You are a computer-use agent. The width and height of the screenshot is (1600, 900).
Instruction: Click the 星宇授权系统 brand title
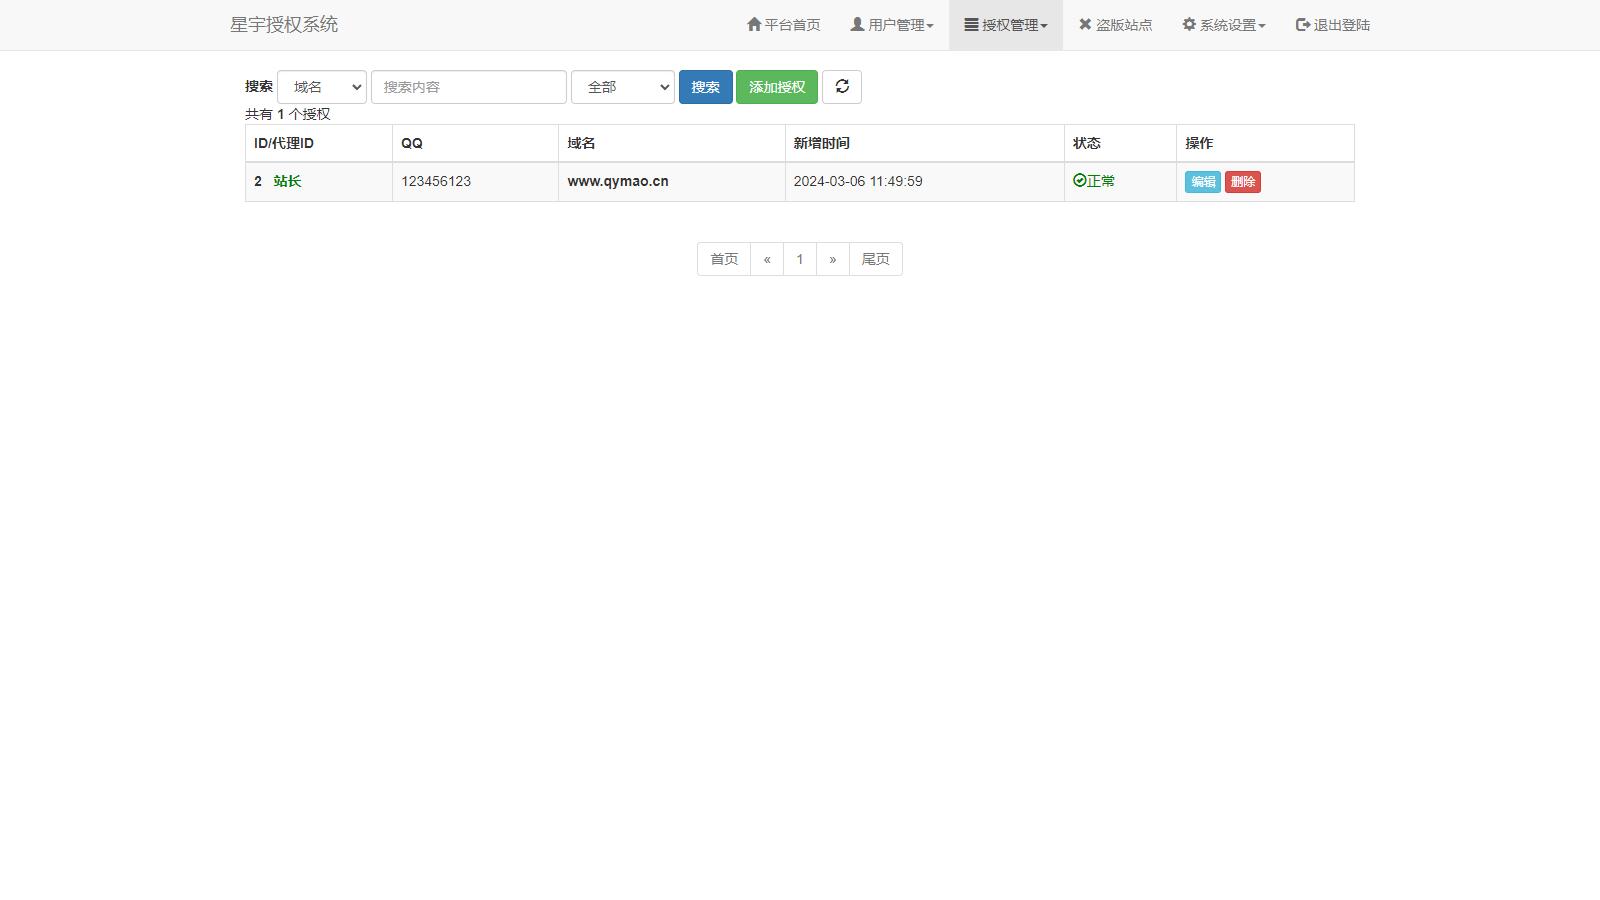click(284, 25)
